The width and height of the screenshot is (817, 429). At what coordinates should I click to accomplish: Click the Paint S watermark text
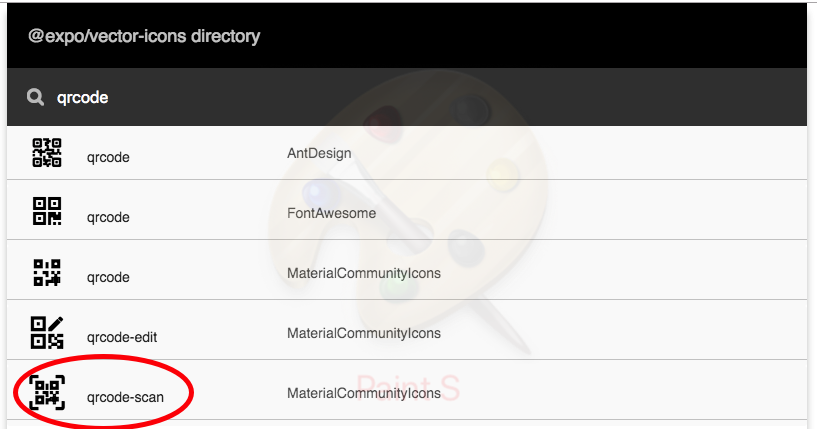[x=408, y=388]
